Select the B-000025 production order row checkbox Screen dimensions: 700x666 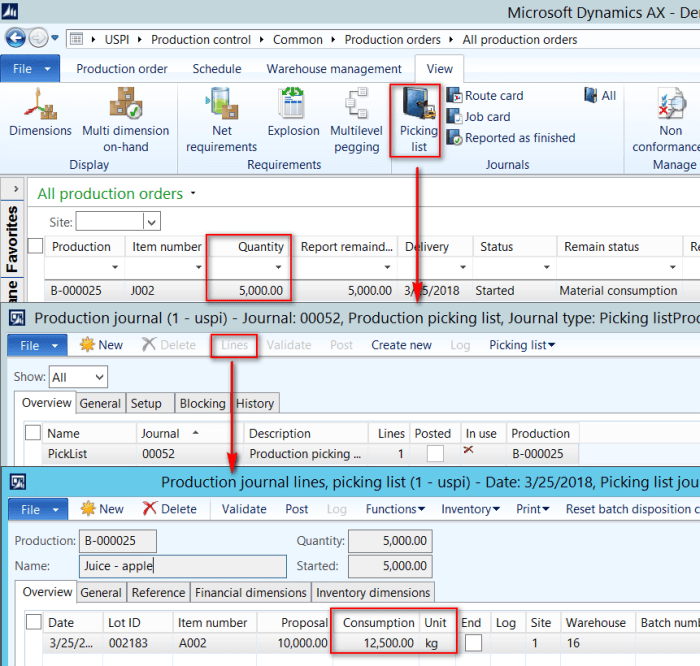(x=36, y=291)
